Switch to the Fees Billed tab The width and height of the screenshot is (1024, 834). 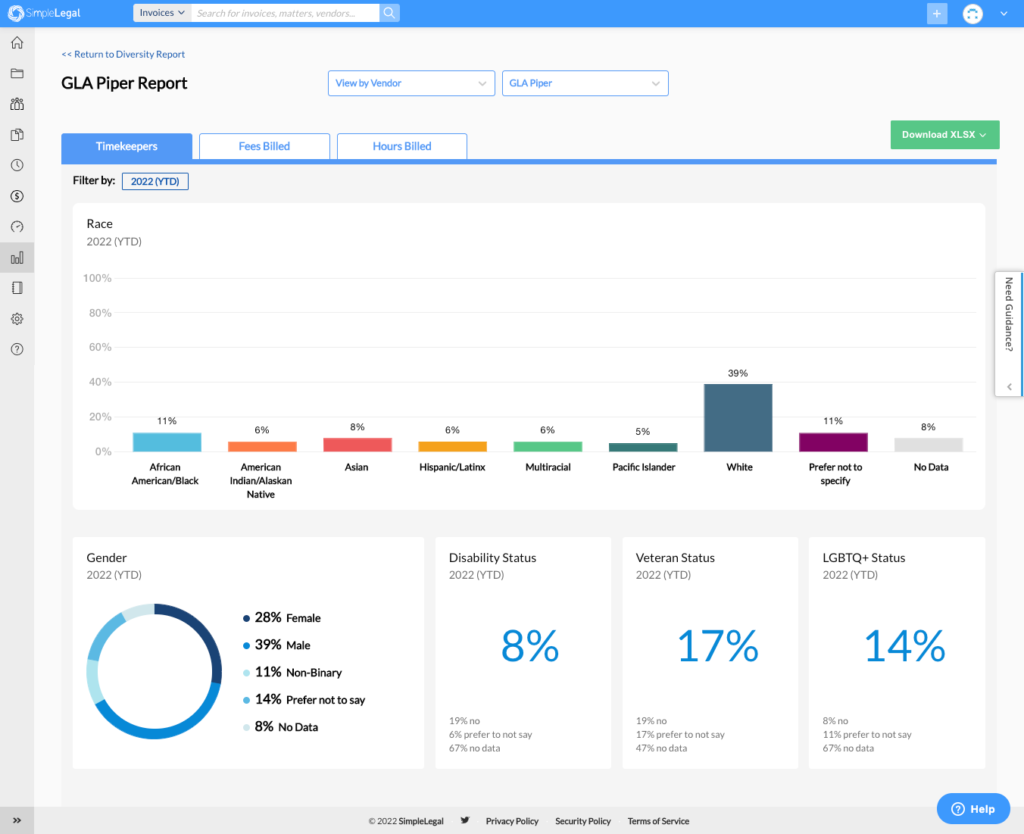click(x=264, y=146)
